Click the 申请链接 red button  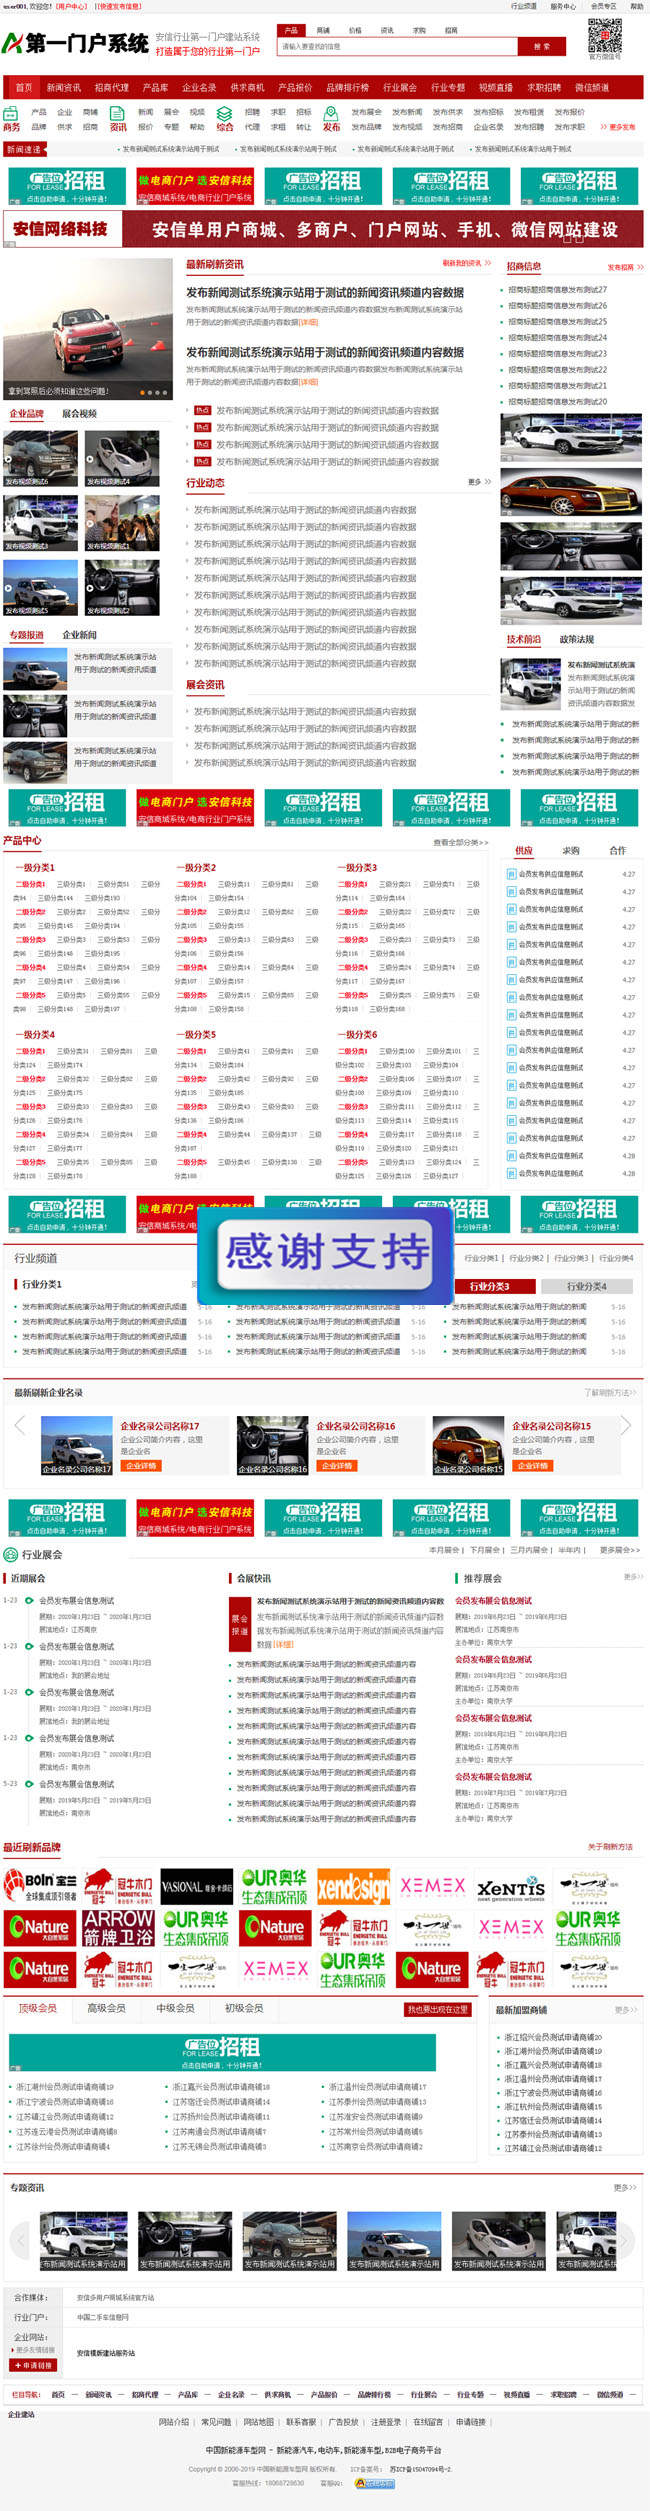click(33, 2365)
